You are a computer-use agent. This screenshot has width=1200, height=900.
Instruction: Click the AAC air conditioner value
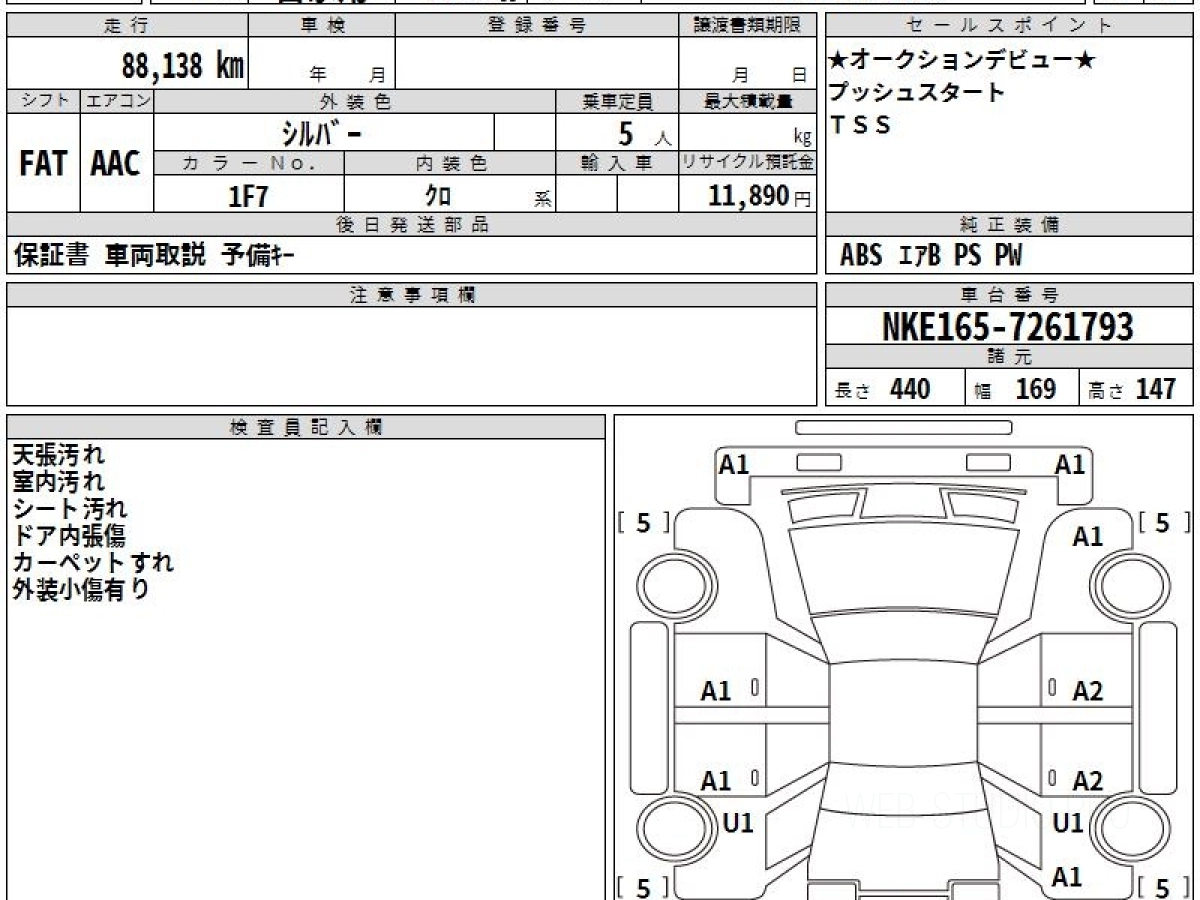pyautogui.click(x=116, y=164)
